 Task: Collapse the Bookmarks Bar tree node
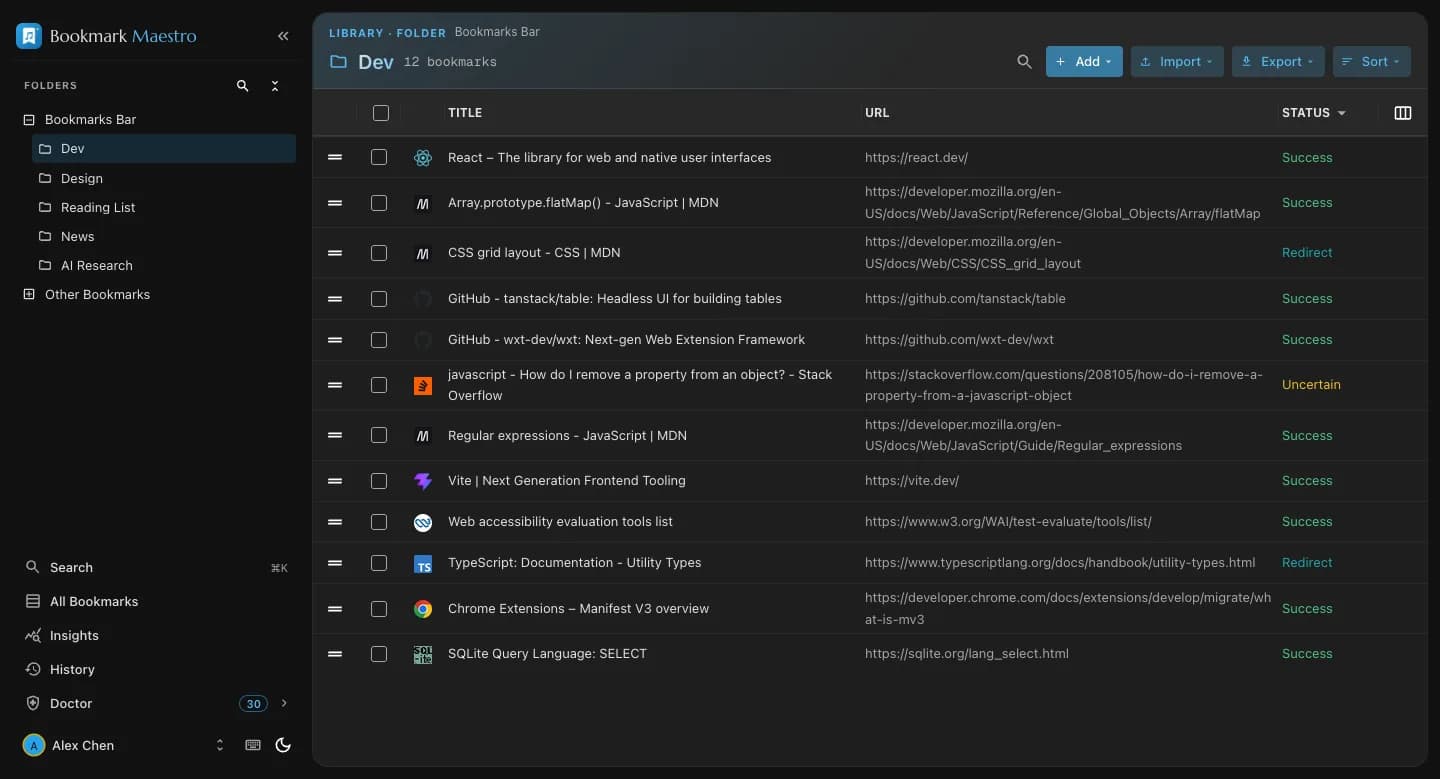29,120
